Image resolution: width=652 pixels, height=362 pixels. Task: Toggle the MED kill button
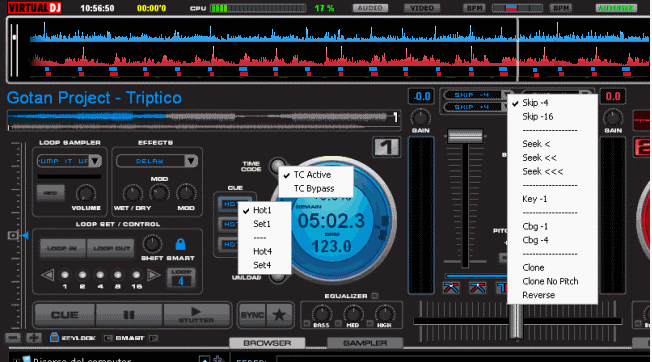[x=338, y=323]
